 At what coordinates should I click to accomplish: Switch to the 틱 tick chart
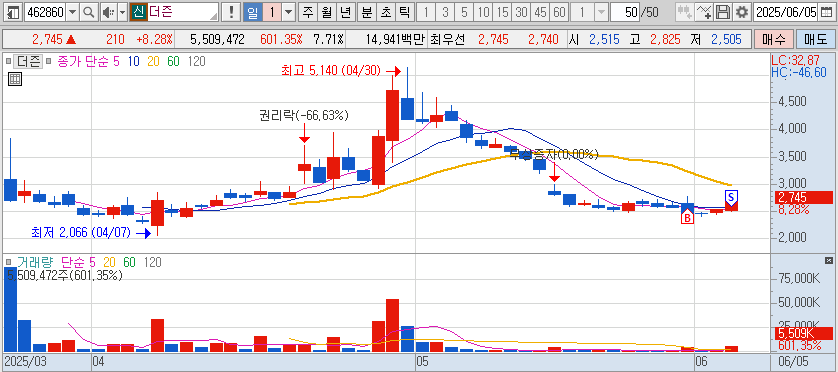coord(404,12)
